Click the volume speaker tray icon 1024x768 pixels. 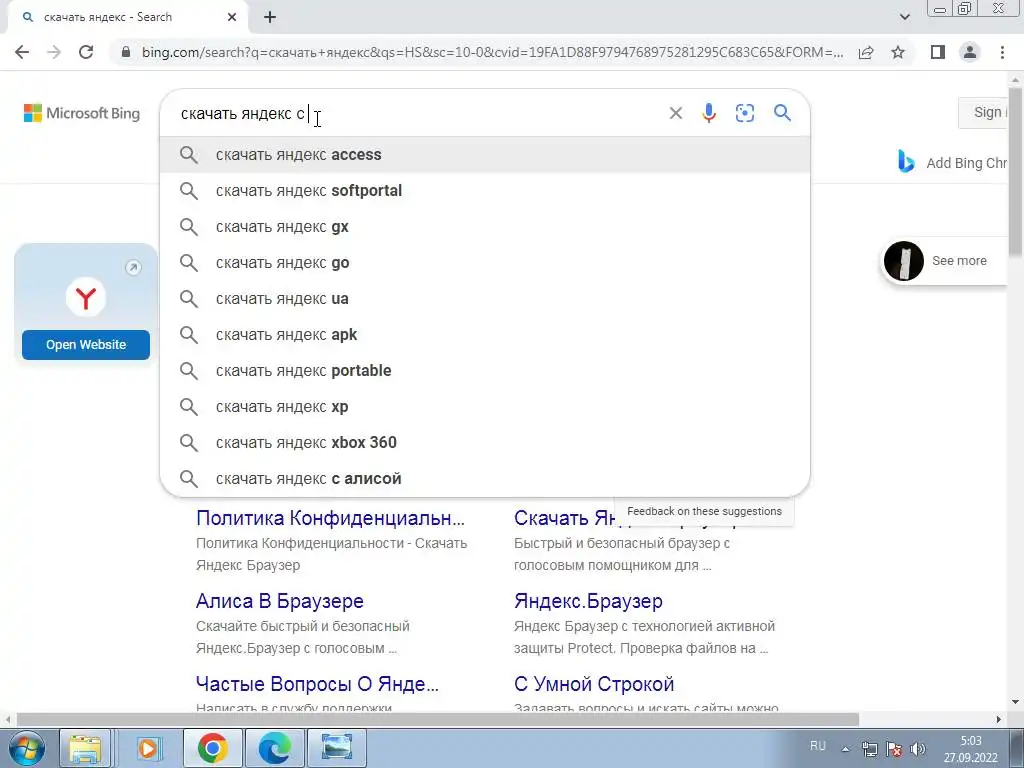(918, 749)
